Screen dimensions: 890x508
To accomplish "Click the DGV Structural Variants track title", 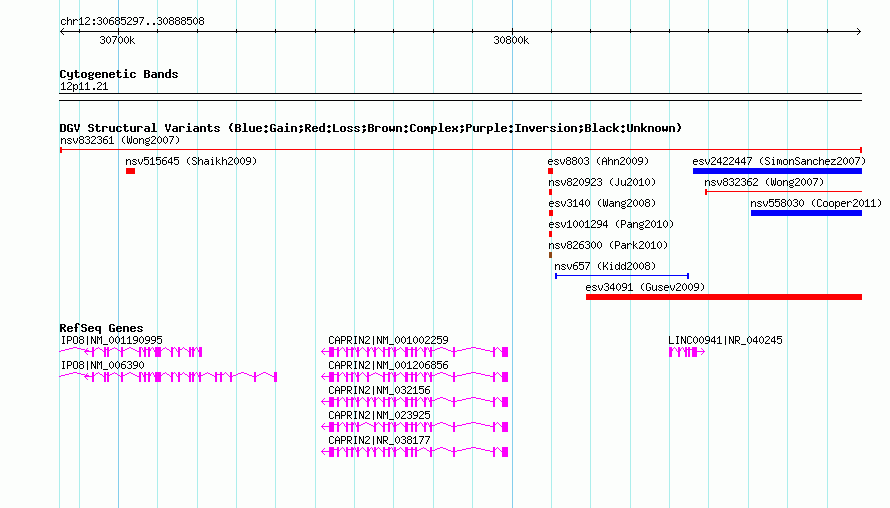I will 370,128.
